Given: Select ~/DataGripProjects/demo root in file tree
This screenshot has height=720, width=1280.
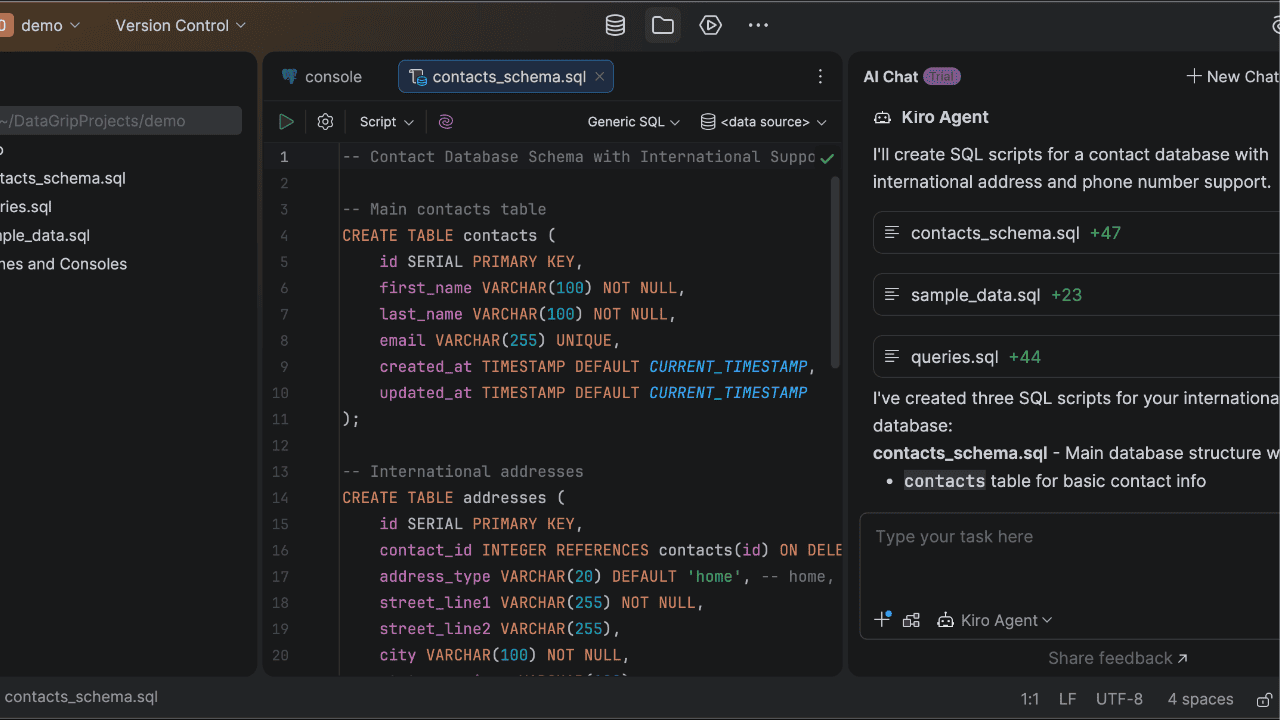Looking at the screenshot, I should [121, 121].
